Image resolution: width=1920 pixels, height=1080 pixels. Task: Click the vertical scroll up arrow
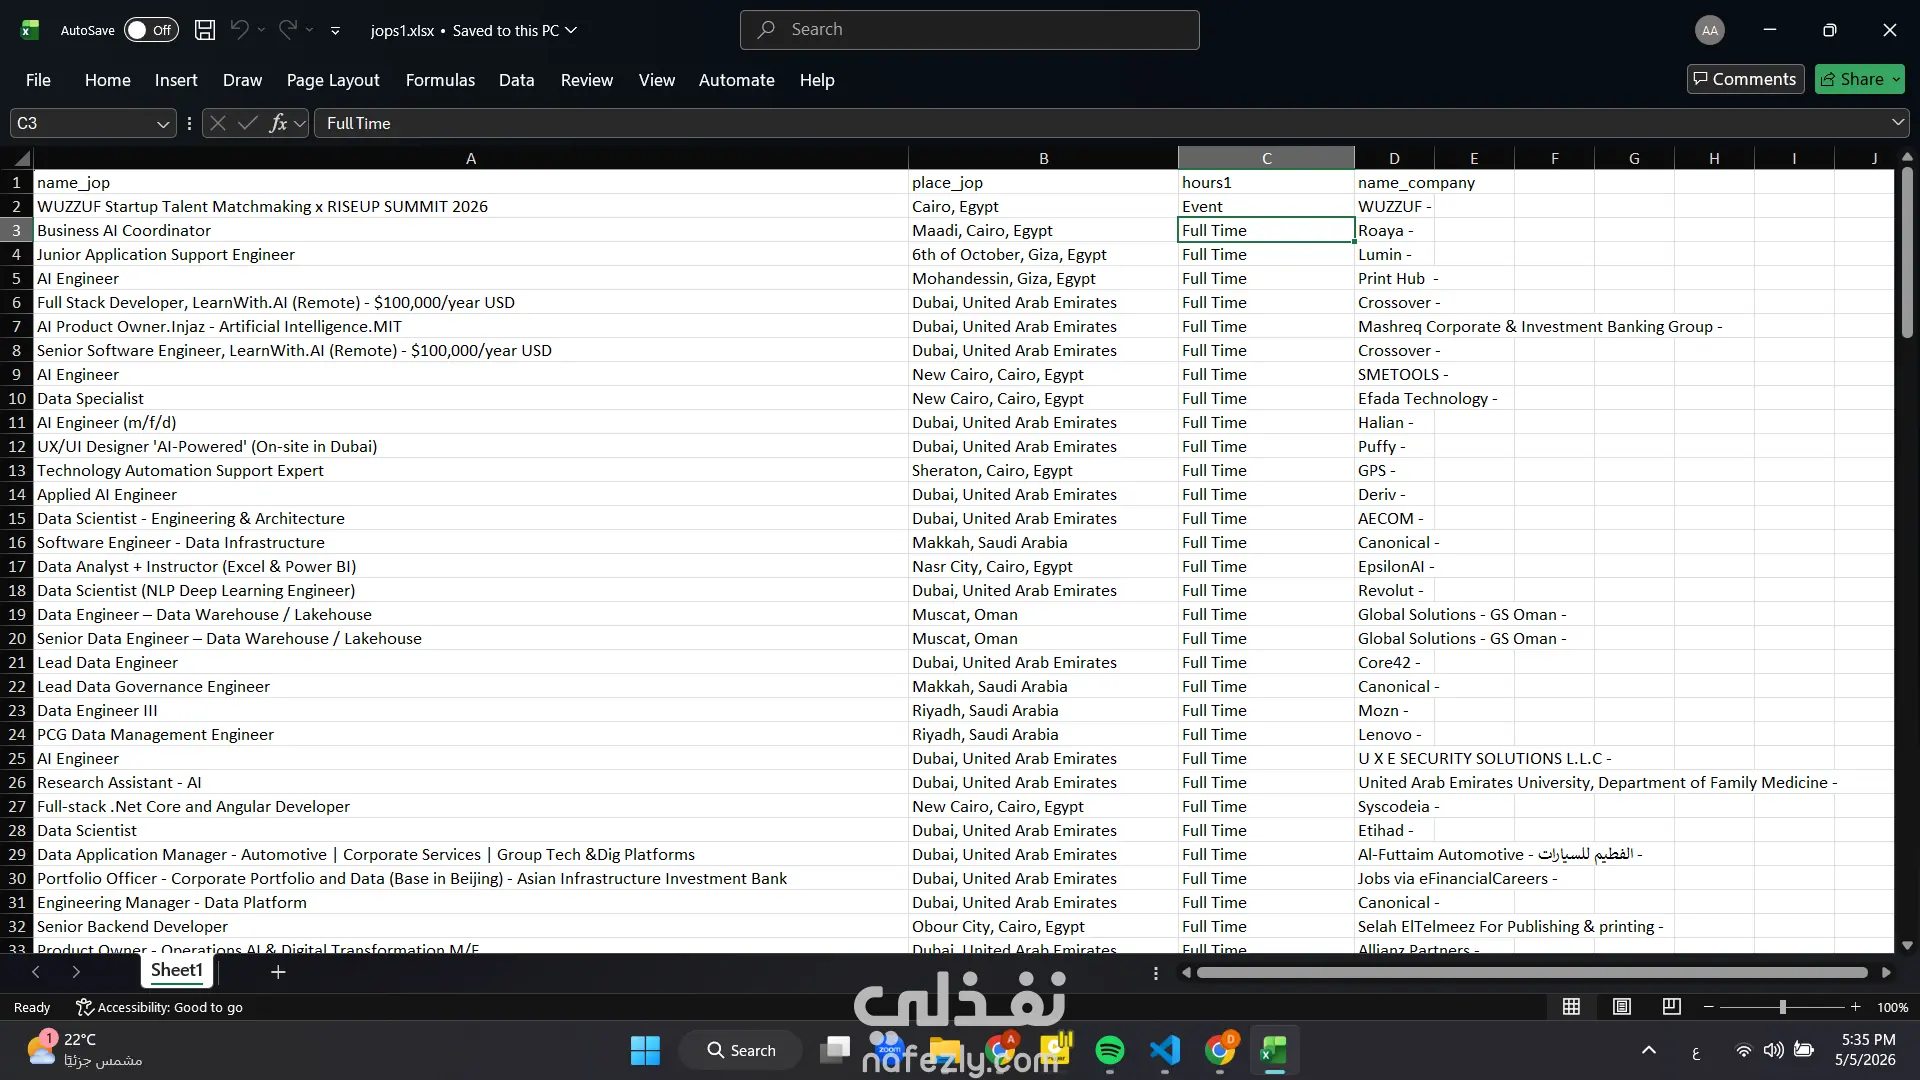(x=1907, y=157)
